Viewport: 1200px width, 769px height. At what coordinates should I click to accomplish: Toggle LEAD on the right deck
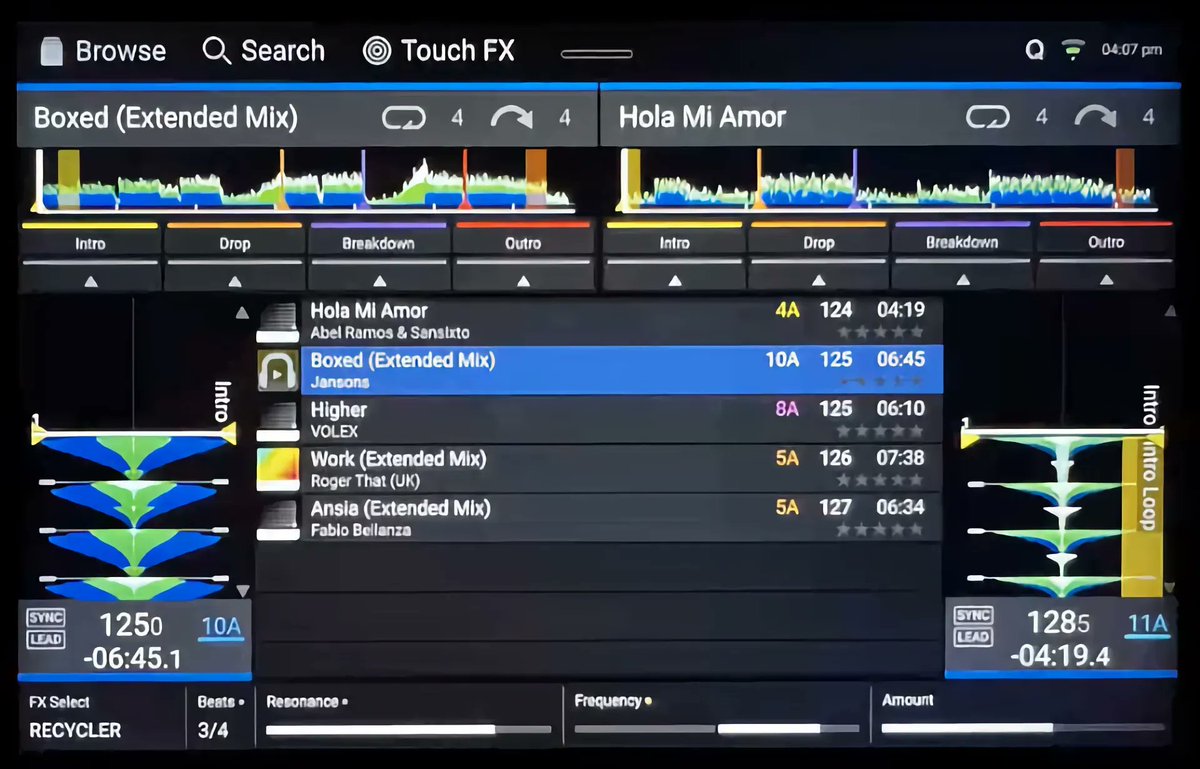tap(973, 638)
